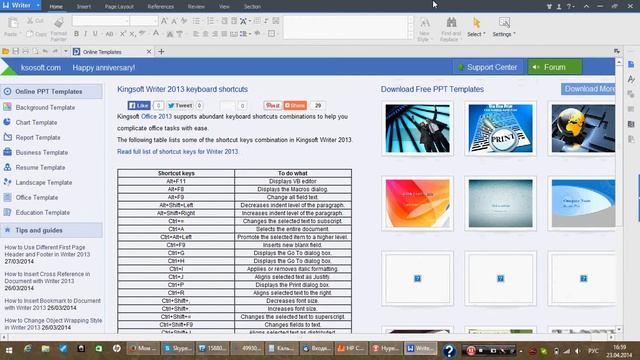Click the Support Center button
Viewport: 640px width, 360px height.
coord(488,67)
